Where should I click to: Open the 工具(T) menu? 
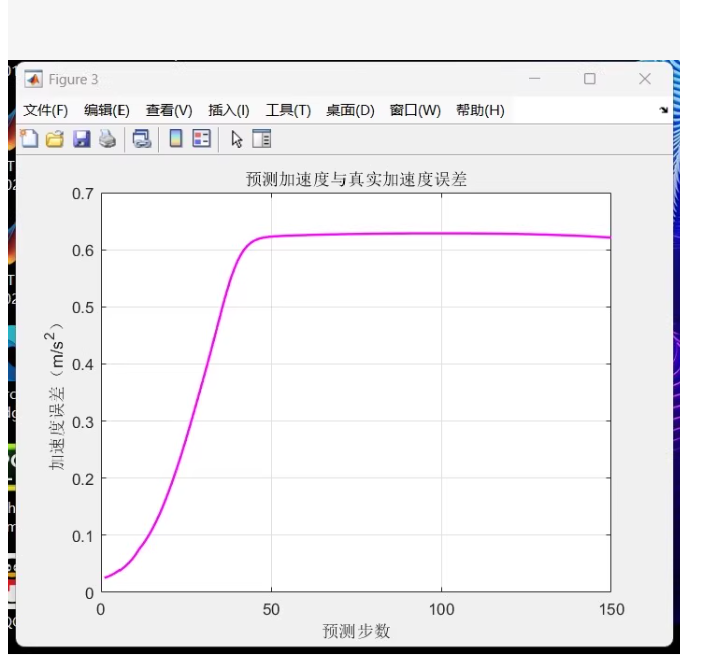click(288, 110)
